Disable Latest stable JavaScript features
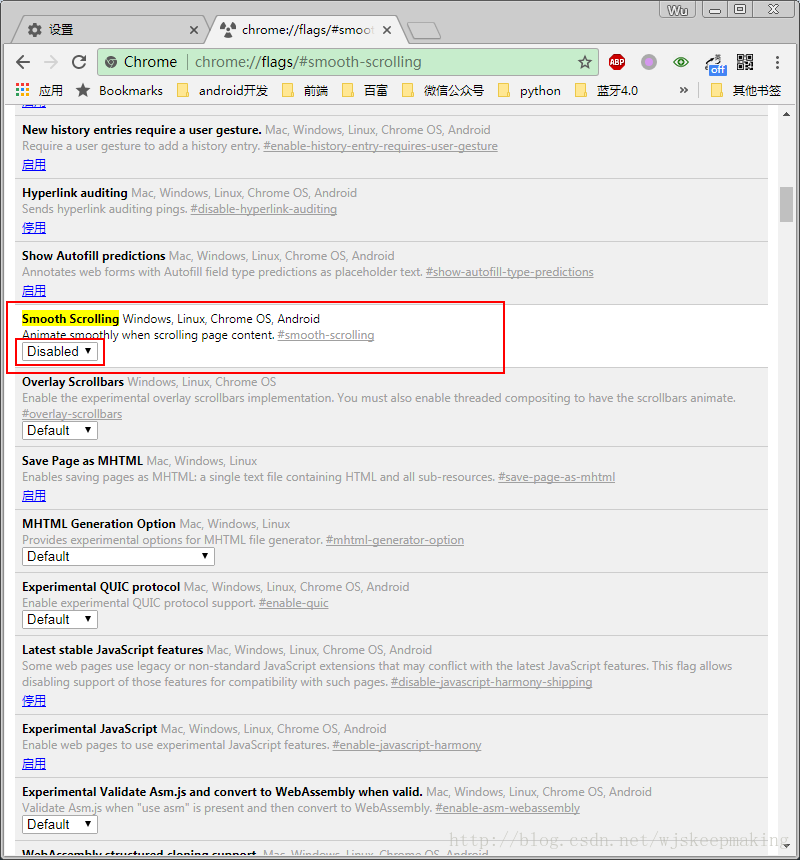800x860 pixels. 34,701
